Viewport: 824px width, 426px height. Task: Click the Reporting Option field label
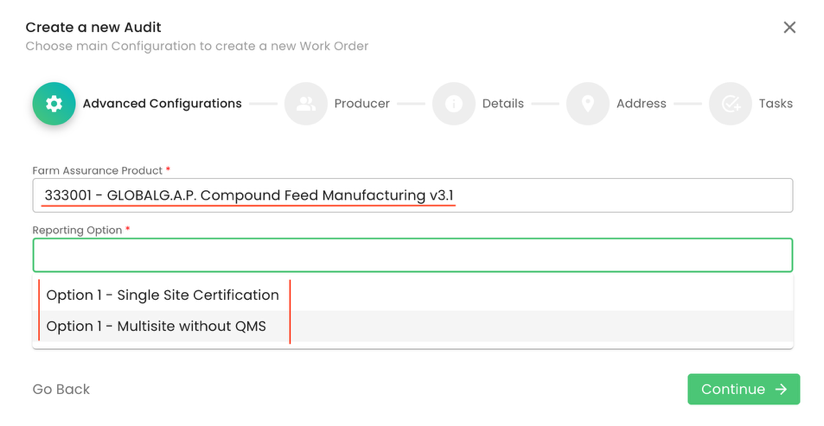coord(77,230)
